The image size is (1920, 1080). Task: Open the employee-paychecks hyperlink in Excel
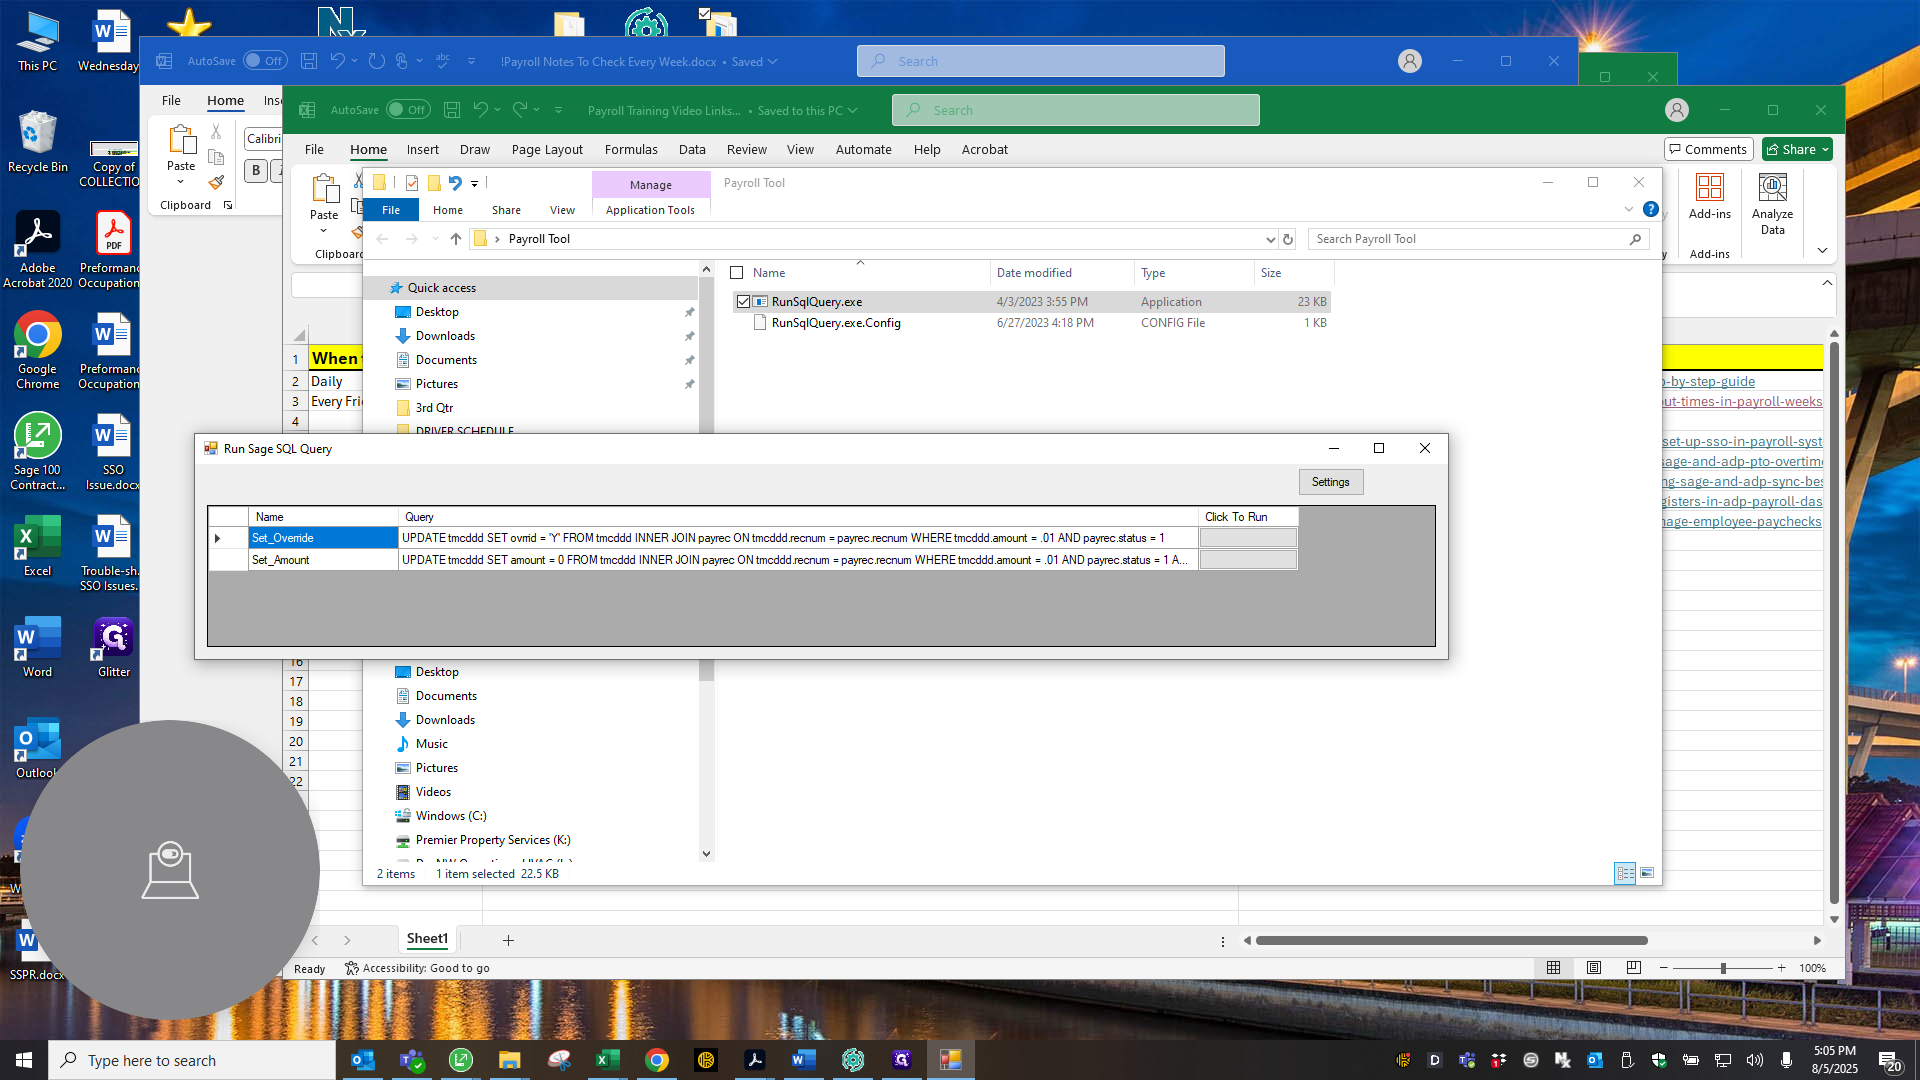coord(1743,522)
